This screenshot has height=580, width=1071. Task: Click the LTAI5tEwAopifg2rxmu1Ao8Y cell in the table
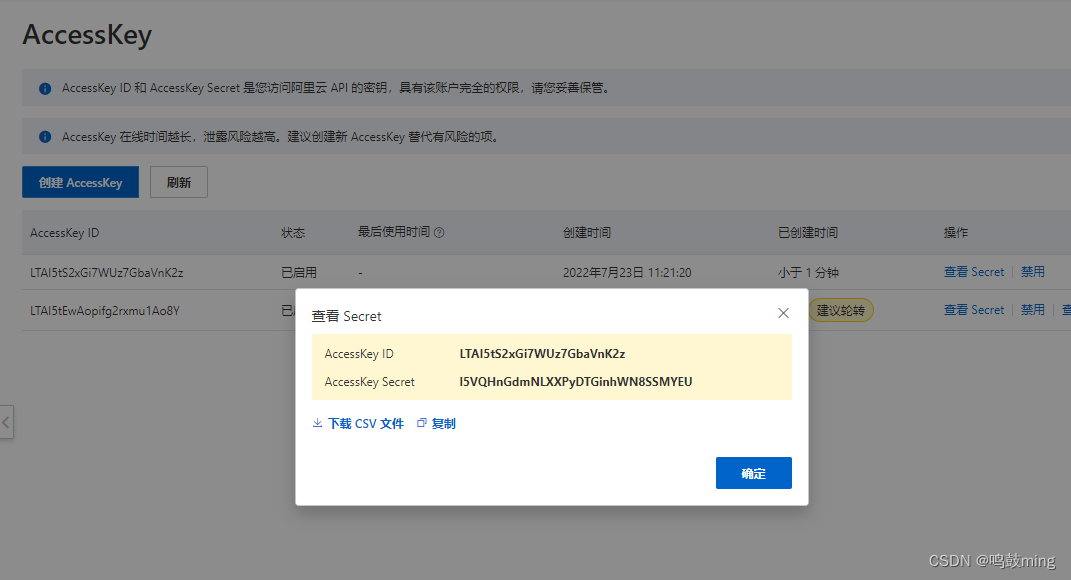pos(105,311)
